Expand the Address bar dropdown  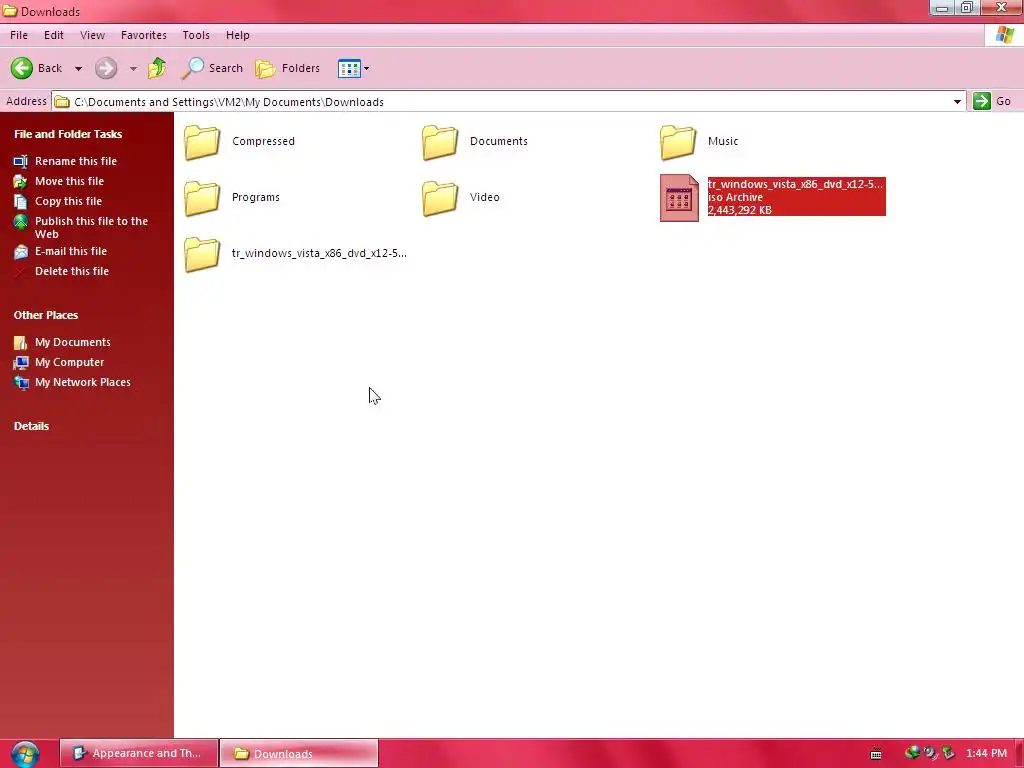point(957,102)
